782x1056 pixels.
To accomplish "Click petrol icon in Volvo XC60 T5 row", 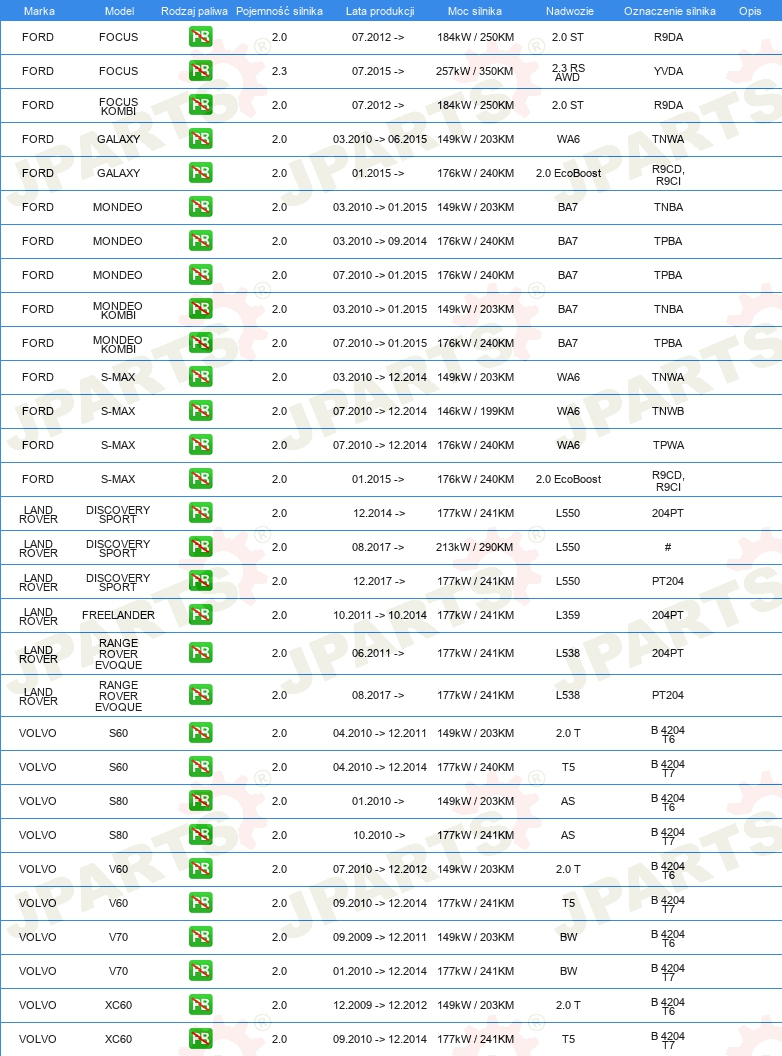I will click(201, 1038).
